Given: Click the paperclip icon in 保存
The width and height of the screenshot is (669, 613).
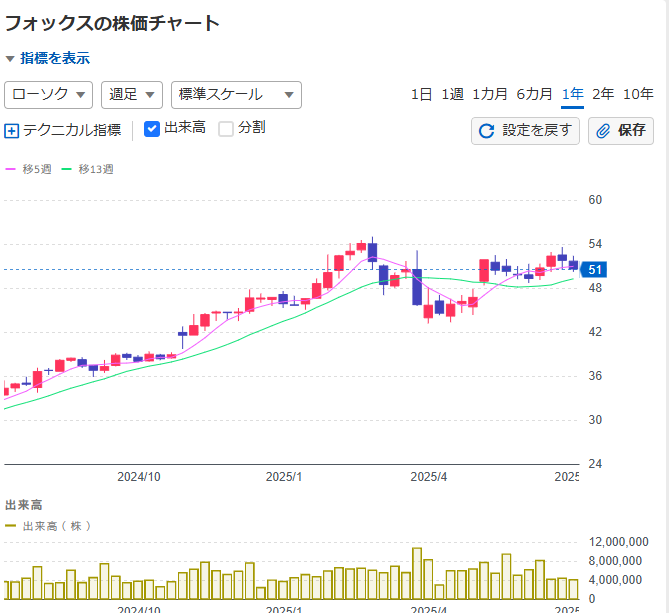Looking at the screenshot, I should click(x=603, y=131).
